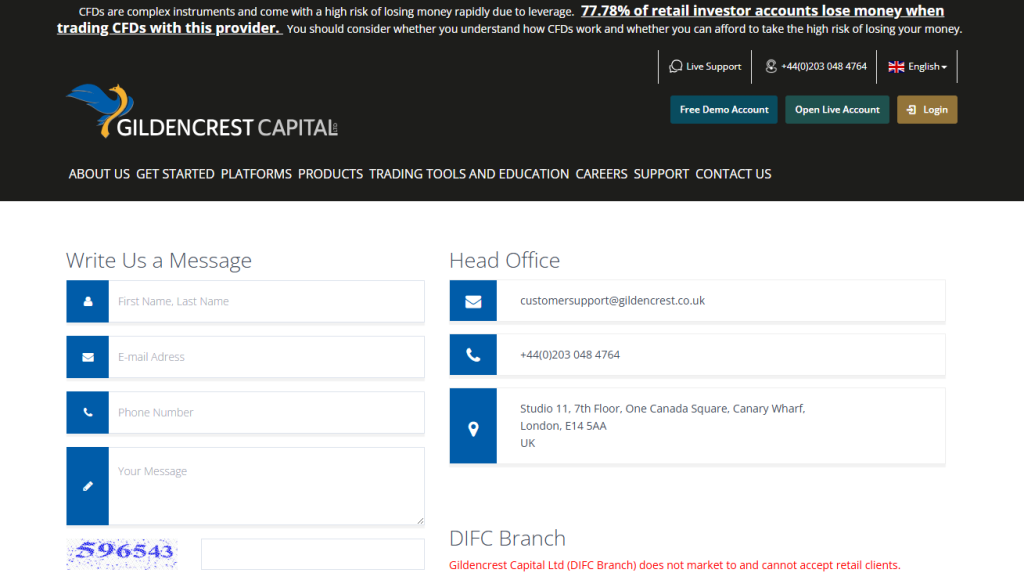
Task: Click the Open Live Account button
Action: [x=837, y=110]
